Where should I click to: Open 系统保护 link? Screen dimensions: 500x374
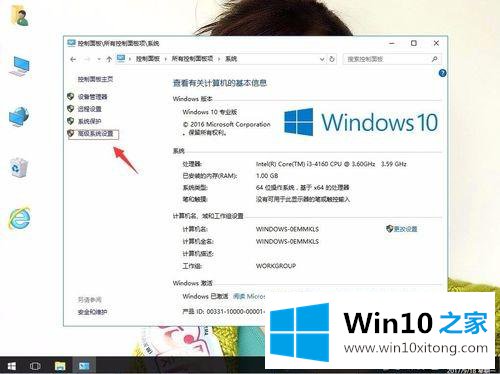point(89,121)
